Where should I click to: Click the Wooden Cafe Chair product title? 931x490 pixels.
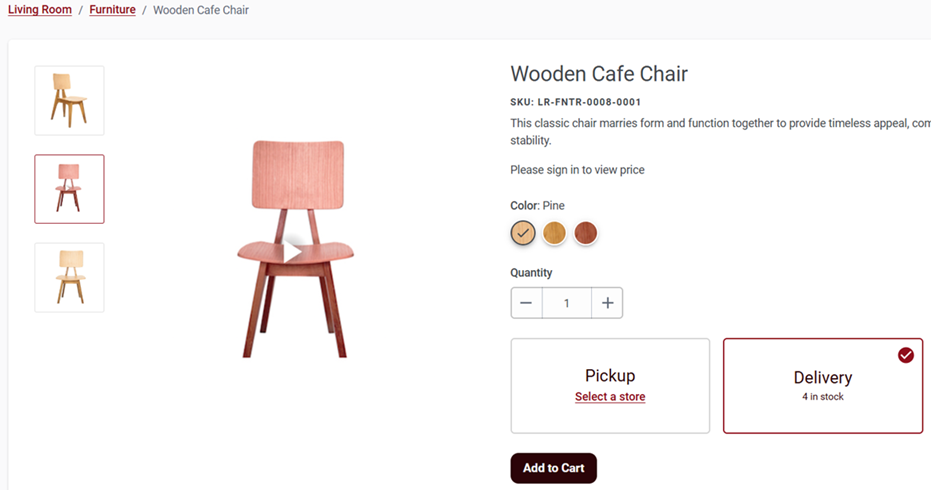point(599,74)
